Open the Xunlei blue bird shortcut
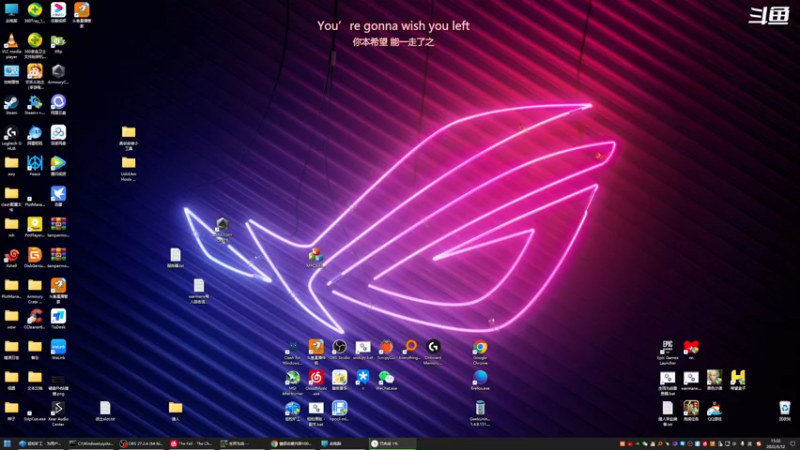 click(x=58, y=197)
